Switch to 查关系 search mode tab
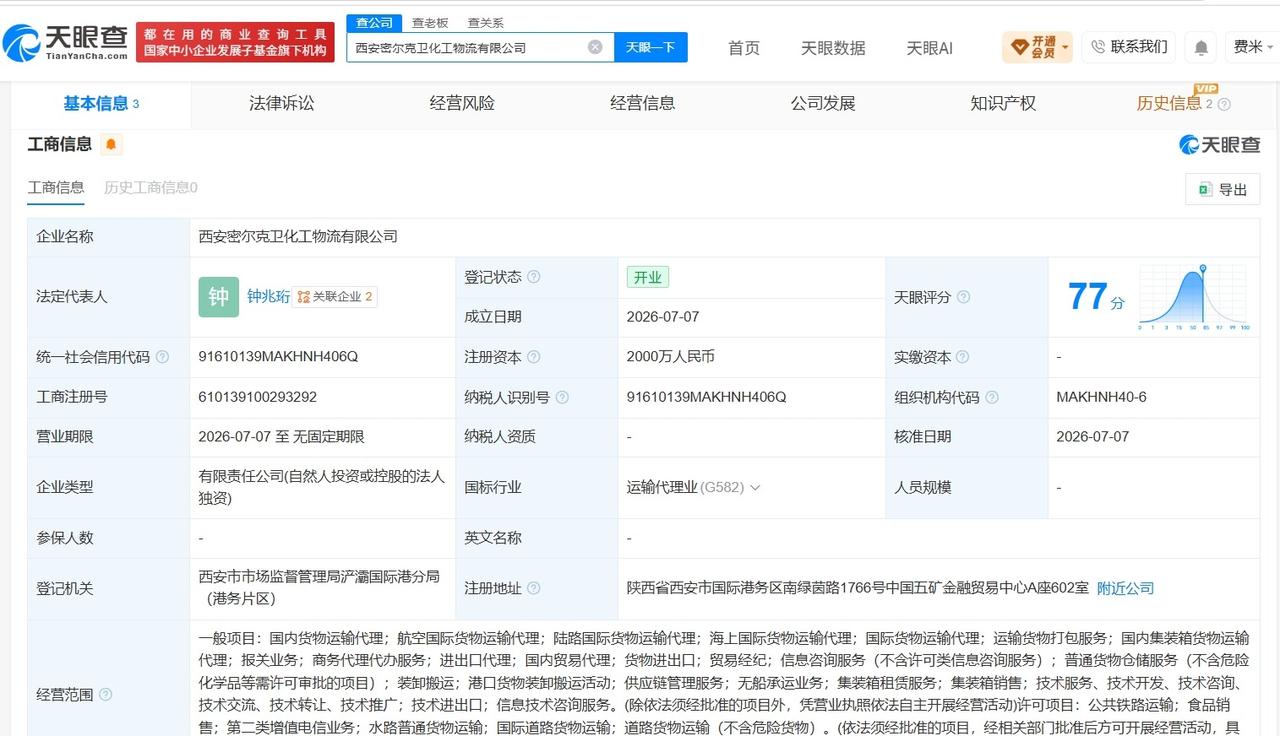1280x736 pixels. click(486, 23)
